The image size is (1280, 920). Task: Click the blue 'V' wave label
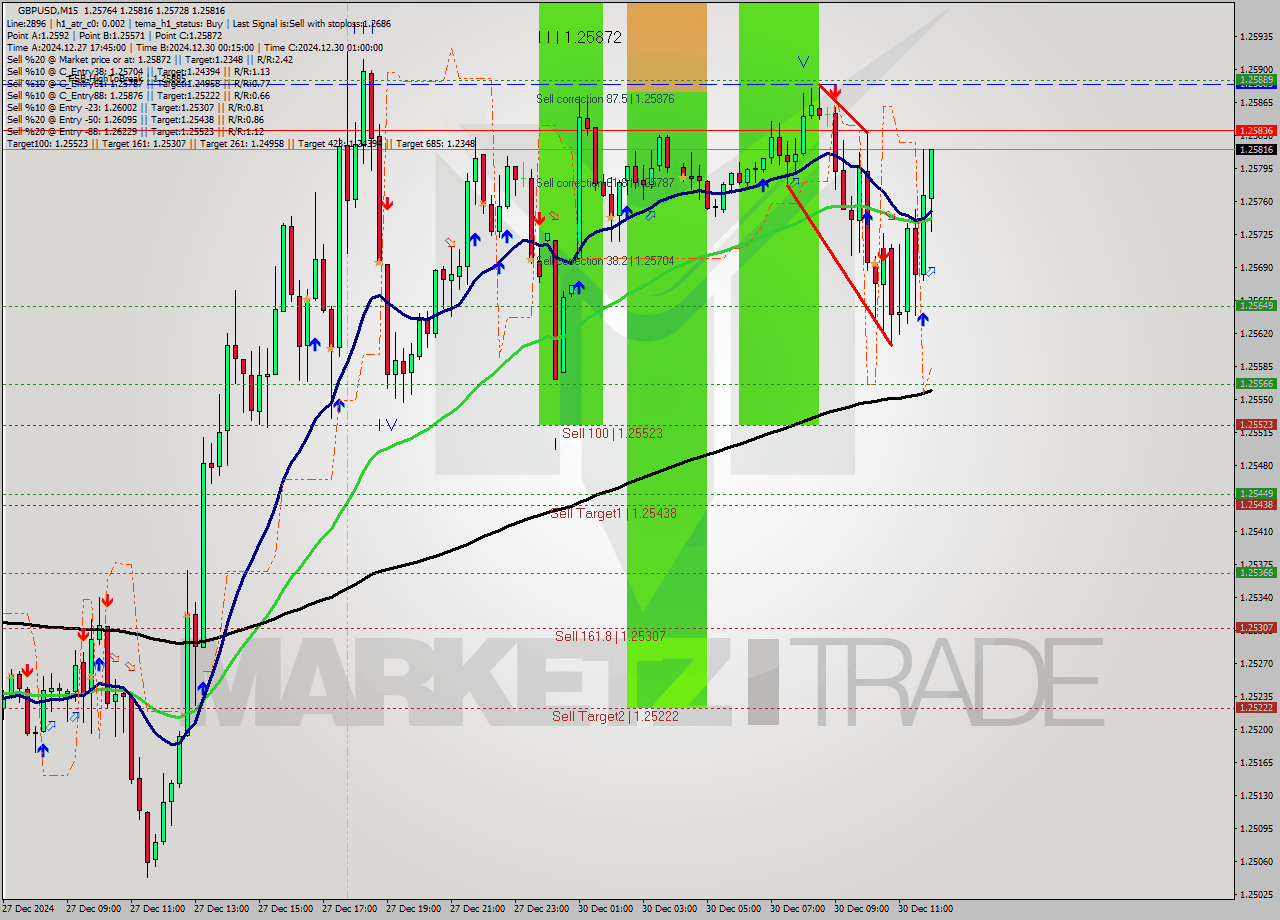tap(803, 62)
